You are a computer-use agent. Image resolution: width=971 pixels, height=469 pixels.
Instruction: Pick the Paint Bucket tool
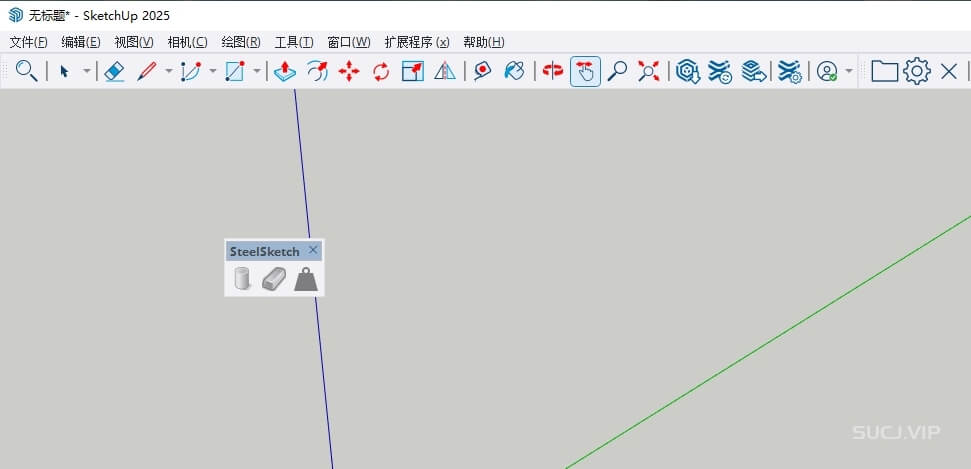(x=514, y=71)
